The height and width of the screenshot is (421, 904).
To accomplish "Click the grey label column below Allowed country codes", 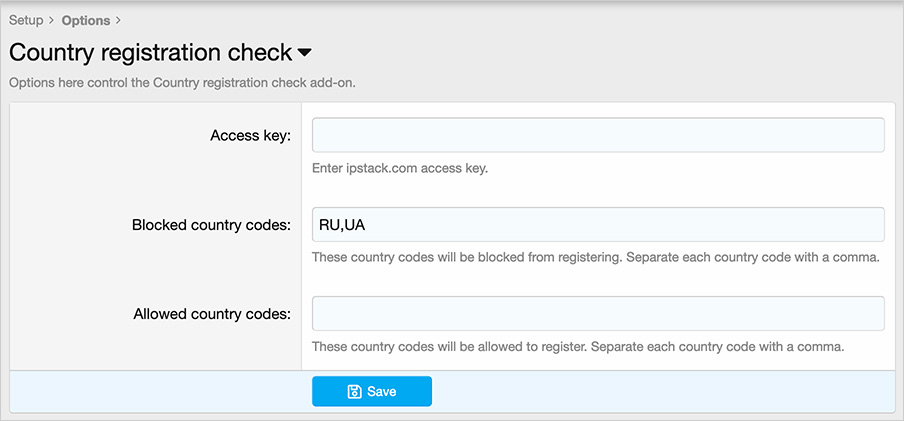I will coord(155,350).
